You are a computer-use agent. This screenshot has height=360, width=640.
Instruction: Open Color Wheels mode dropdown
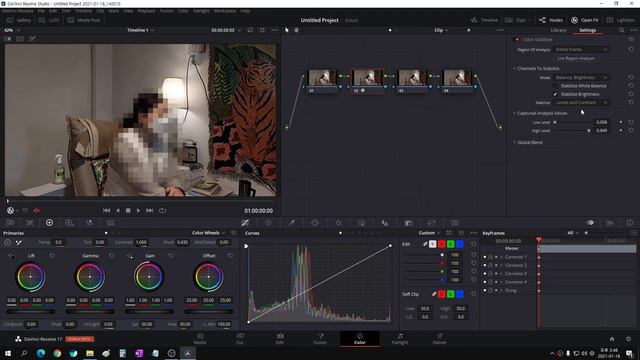tap(208, 233)
